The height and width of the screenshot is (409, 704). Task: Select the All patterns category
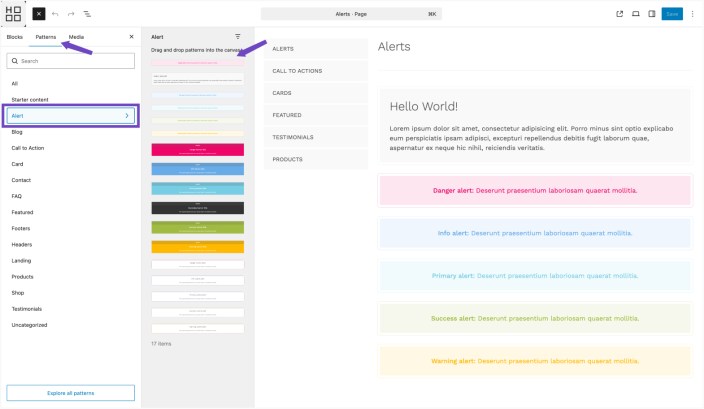point(15,84)
